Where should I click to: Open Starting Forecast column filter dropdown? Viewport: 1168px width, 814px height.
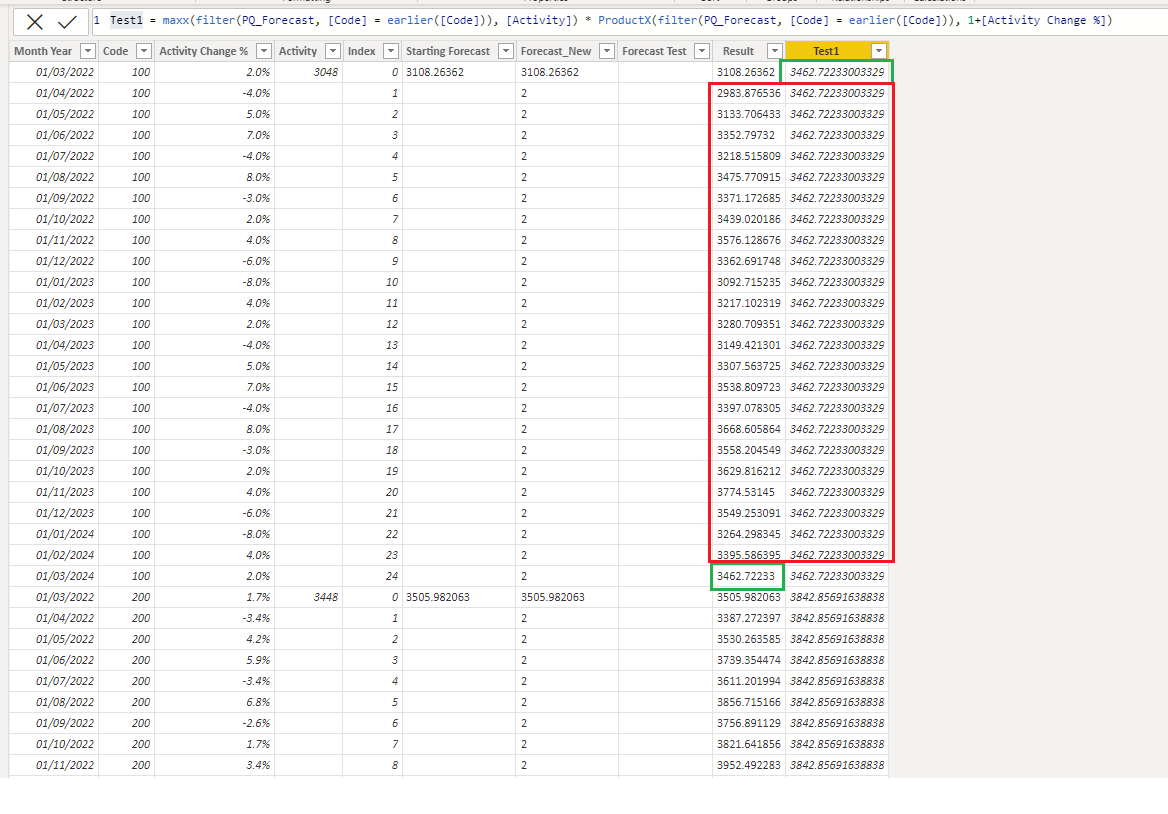pyautogui.click(x=506, y=51)
